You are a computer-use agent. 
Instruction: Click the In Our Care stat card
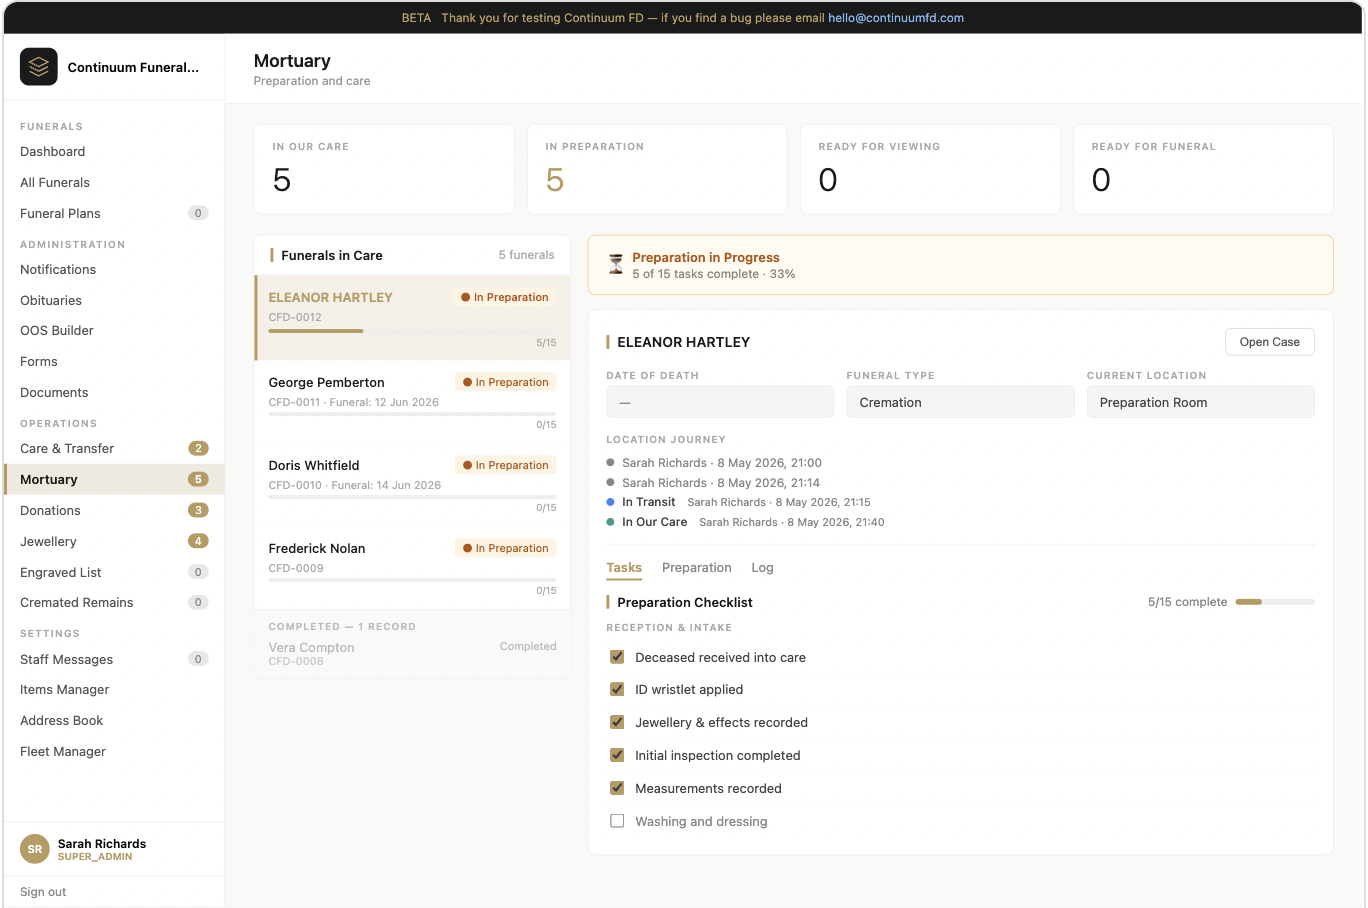pos(384,169)
